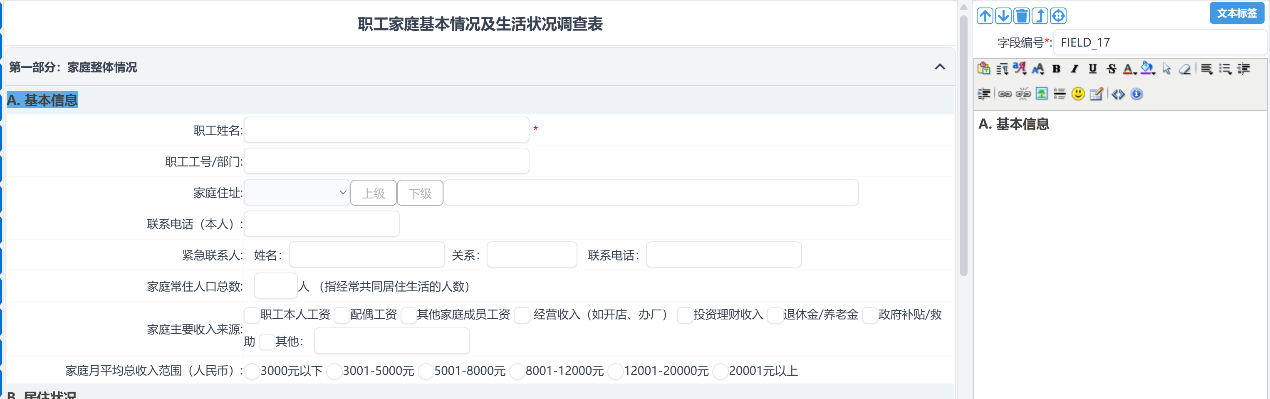Toggle italic formatting in editor
Screen dimensions: 1270x399
[1074, 69]
